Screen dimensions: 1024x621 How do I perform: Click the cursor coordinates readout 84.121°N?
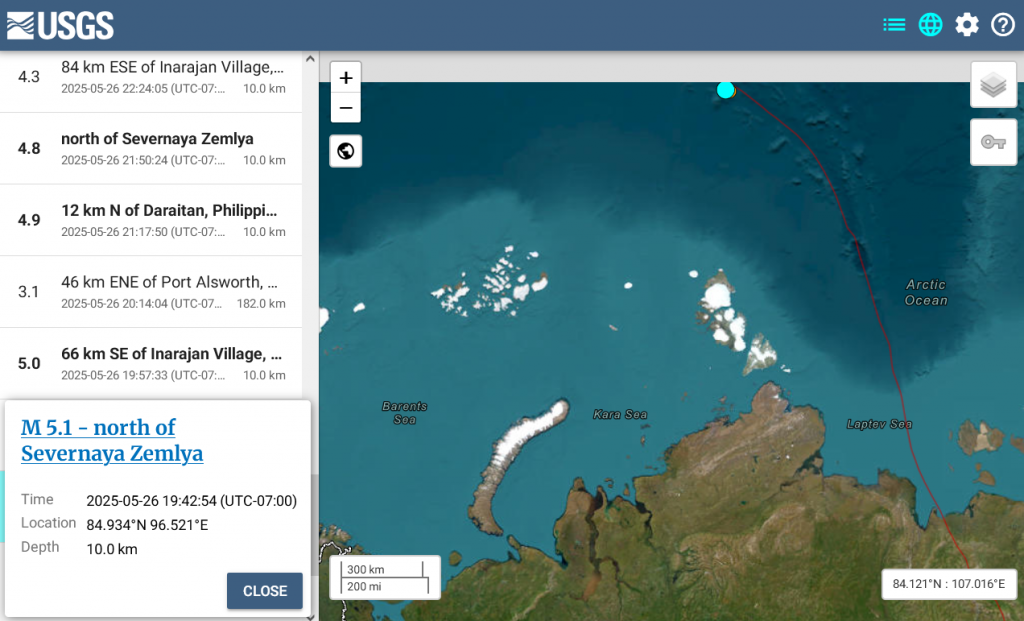pyautogui.click(x=948, y=584)
